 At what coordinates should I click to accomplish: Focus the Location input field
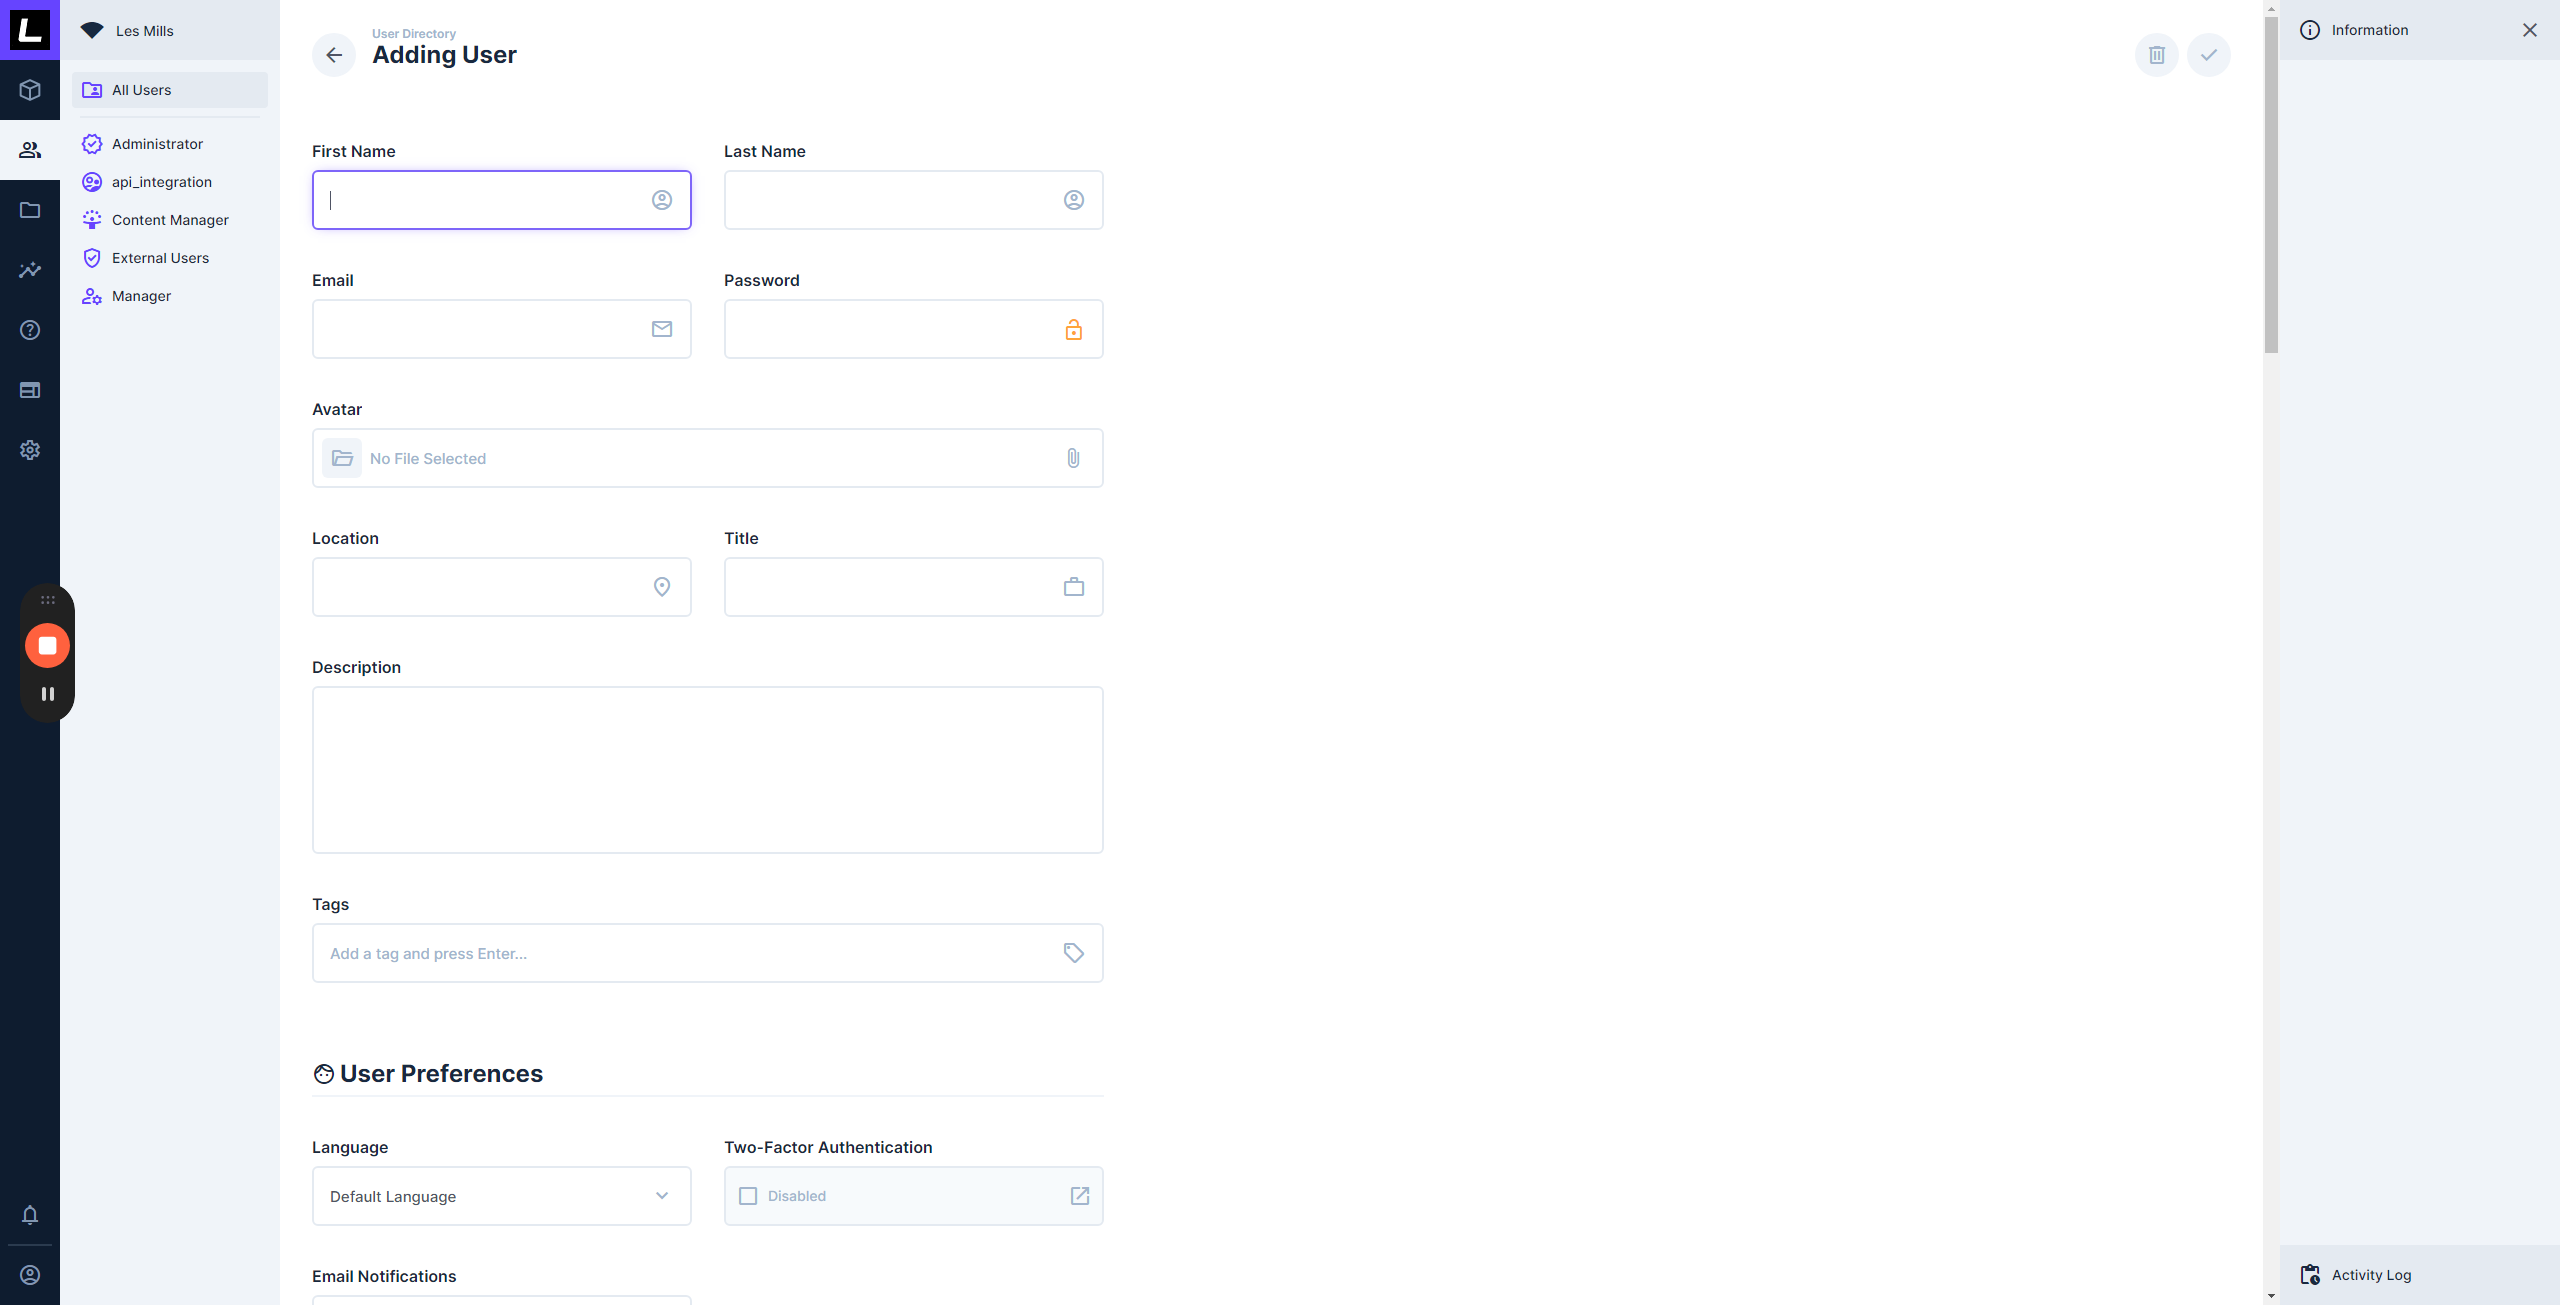[x=502, y=587]
